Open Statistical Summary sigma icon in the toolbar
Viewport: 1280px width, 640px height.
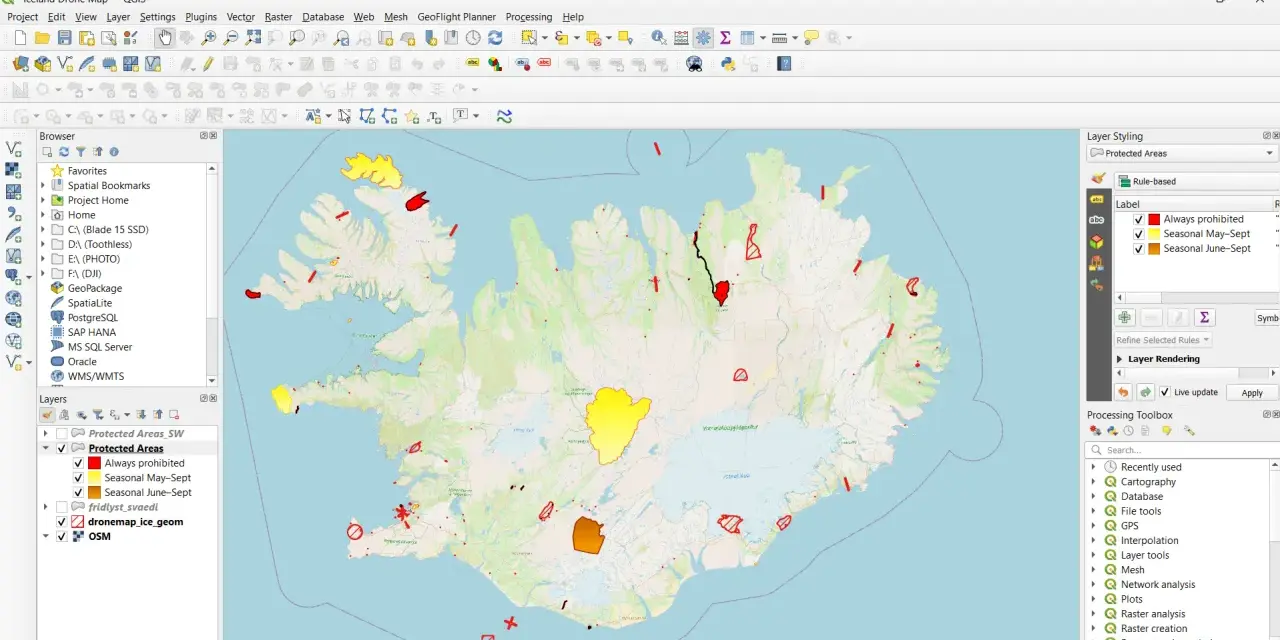click(725, 38)
